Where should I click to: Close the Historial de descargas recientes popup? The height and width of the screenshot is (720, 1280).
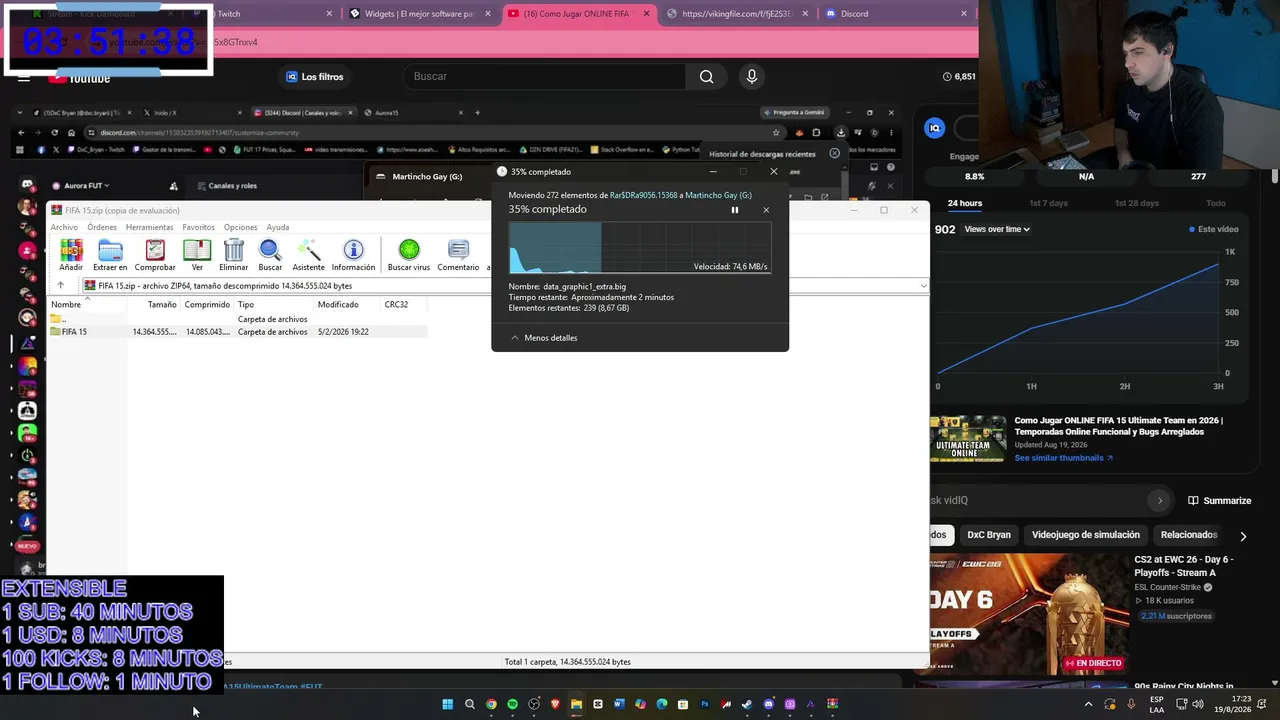(x=835, y=154)
